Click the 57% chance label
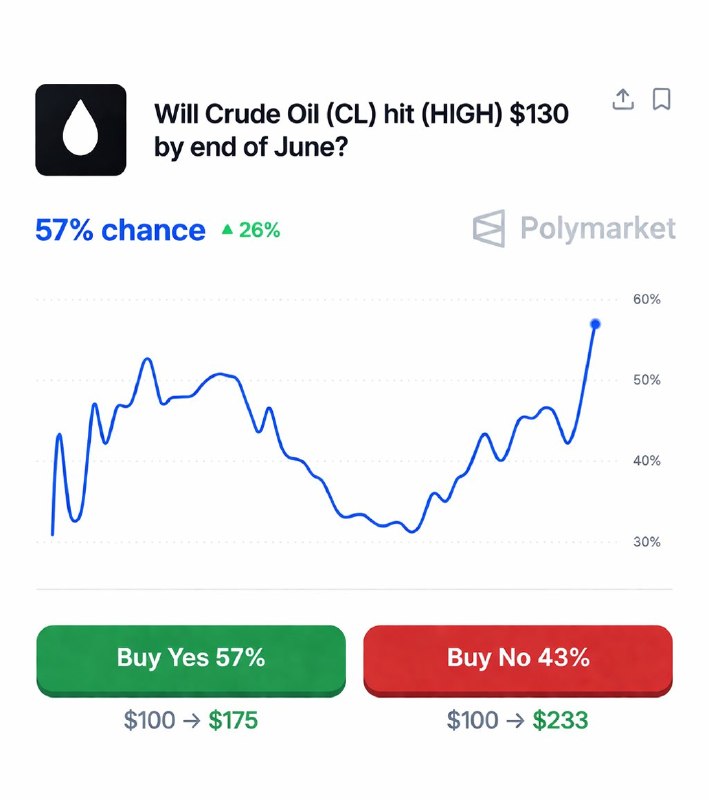The height and width of the screenshot is (800, 709). coord(122,229)
